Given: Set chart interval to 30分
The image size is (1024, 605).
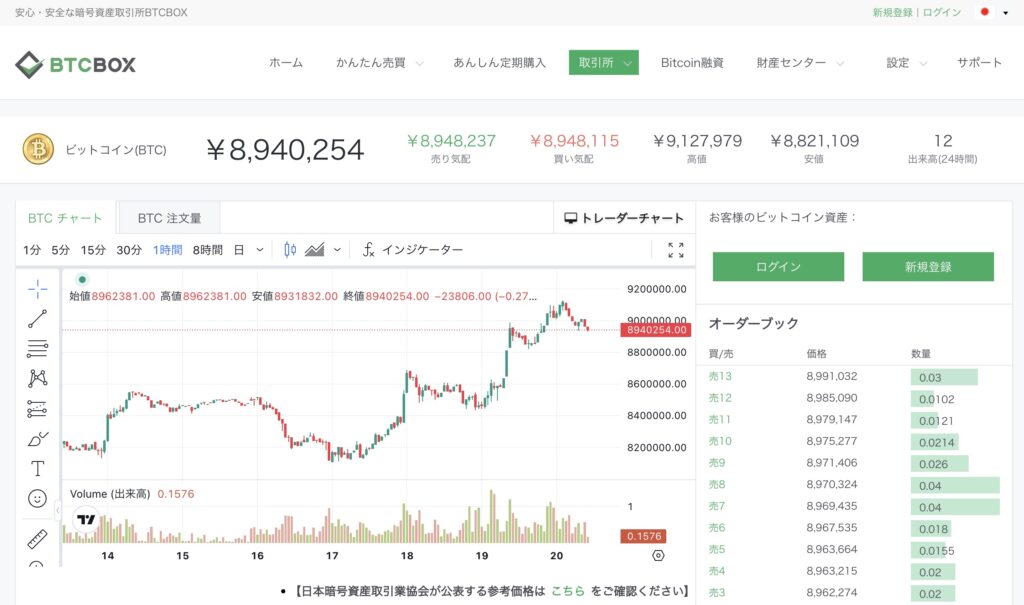Looking at the screenshot, I should click(129, 250).
